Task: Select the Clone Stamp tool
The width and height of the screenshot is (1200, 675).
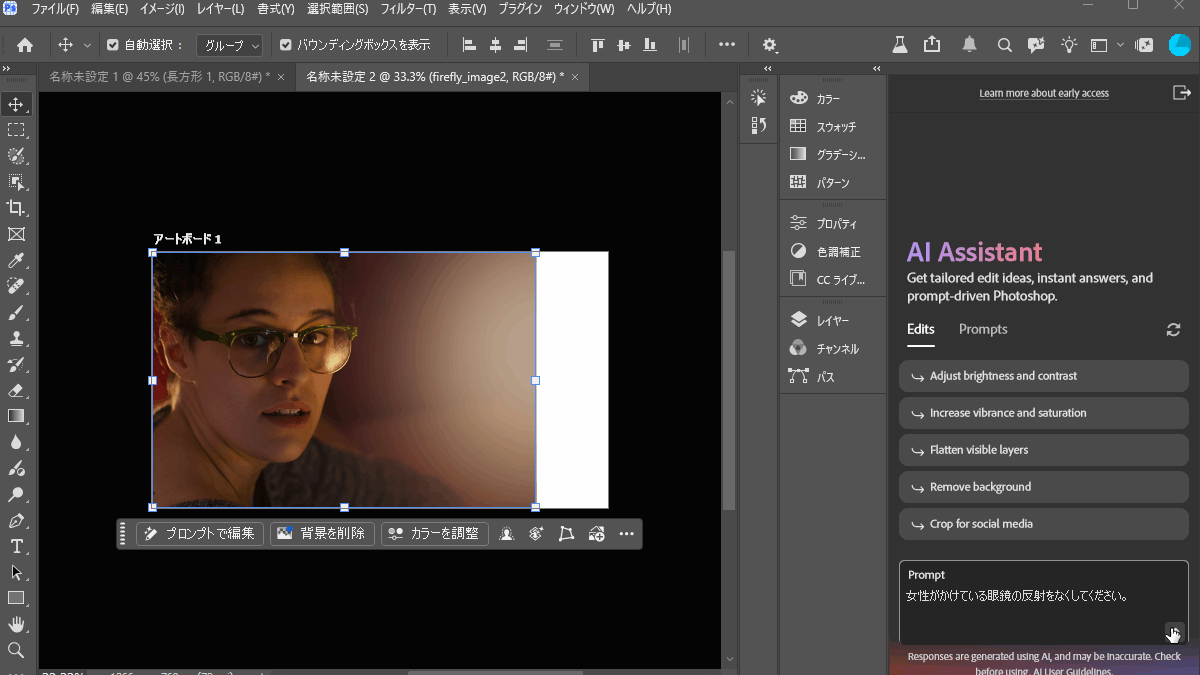Action: point(16,338)
